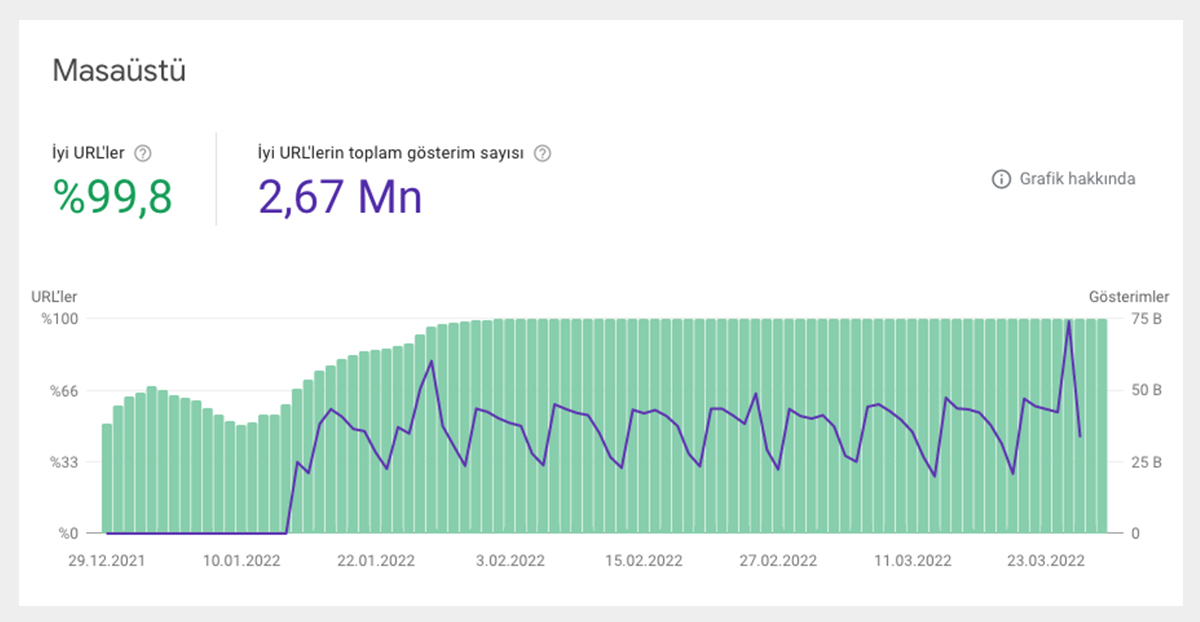1200x622 pixels.
Task: Click help icon next to İyi URL'ler
Action: [x=143, y=153]
